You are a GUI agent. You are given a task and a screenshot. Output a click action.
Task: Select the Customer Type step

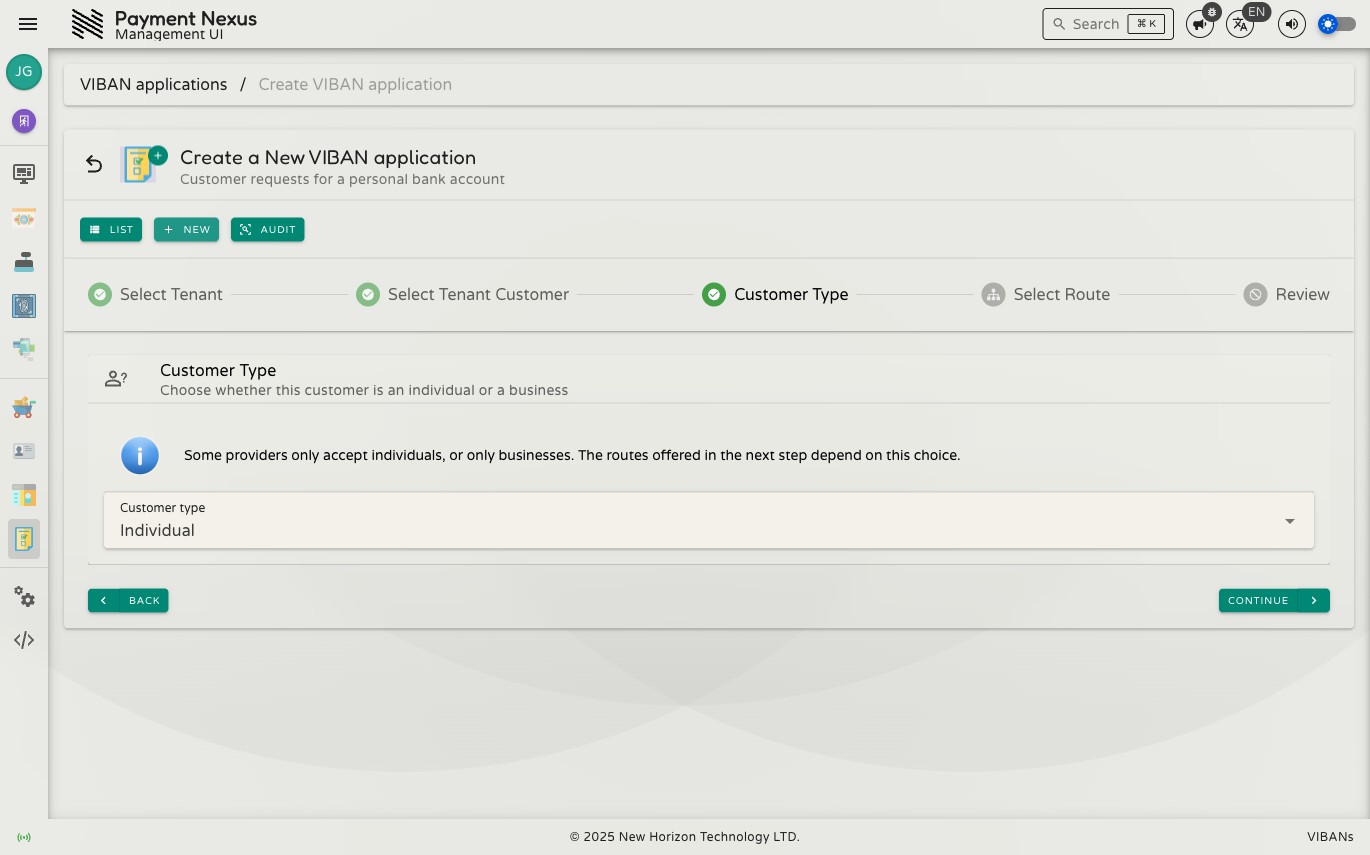[x=775, y=294]
